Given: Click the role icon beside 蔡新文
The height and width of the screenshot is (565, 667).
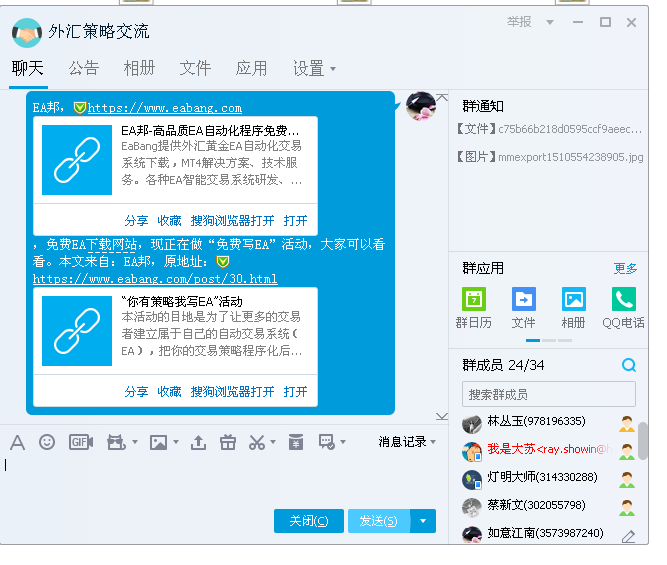Looking at the screenshot, I should [627, 508].
